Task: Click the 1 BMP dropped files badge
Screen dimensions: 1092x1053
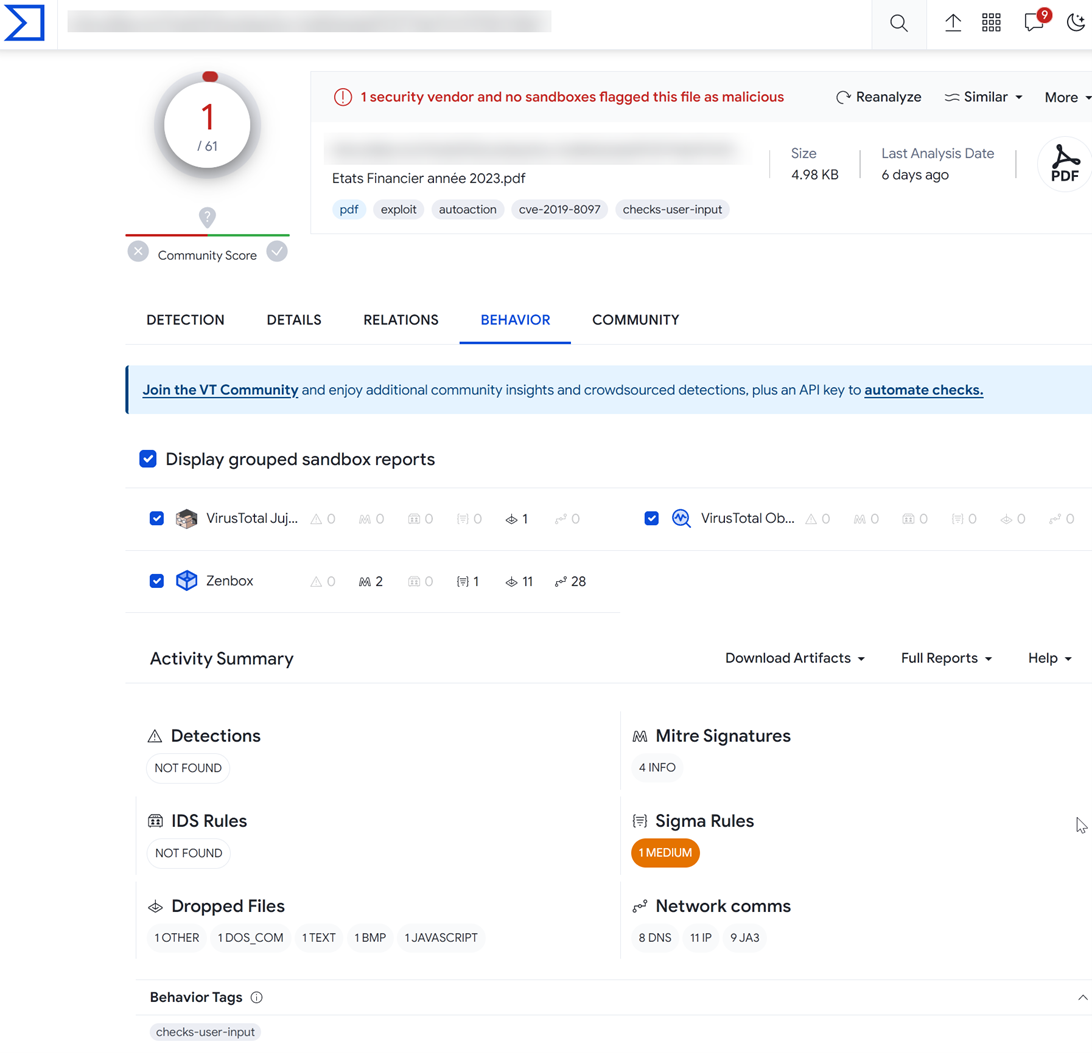Action: pos(370,937)
